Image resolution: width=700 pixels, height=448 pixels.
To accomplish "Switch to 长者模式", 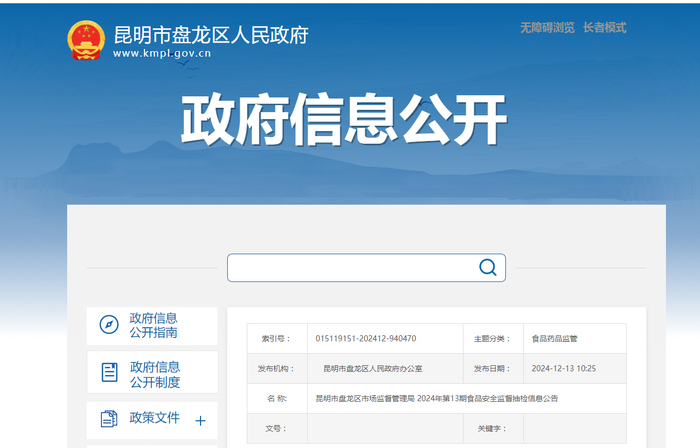I will [604, 28].
